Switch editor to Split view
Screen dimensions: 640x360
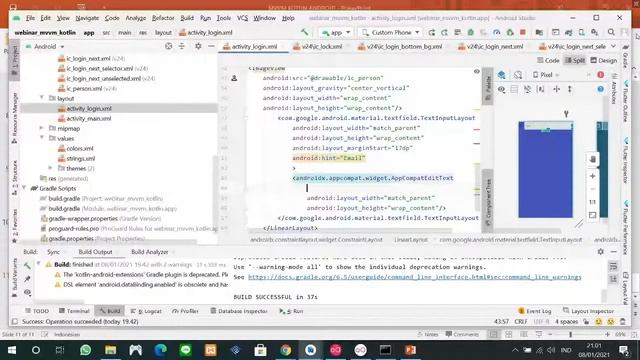tap(575, 60)
